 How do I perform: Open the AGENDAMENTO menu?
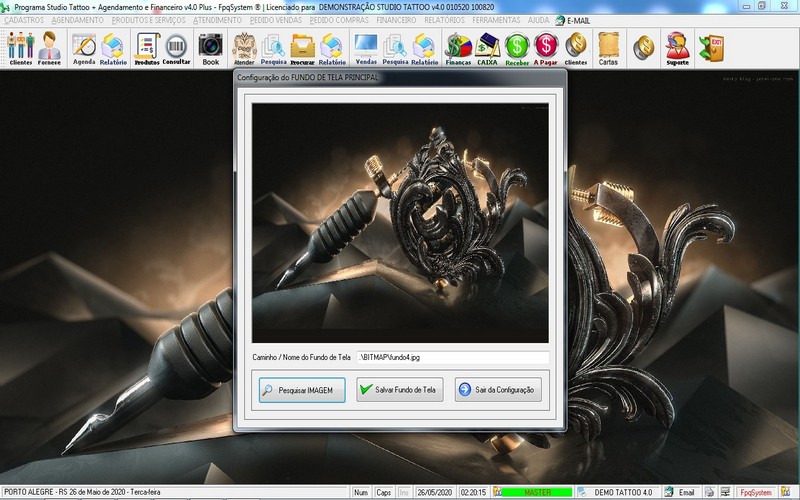click(x=78, y=20)
